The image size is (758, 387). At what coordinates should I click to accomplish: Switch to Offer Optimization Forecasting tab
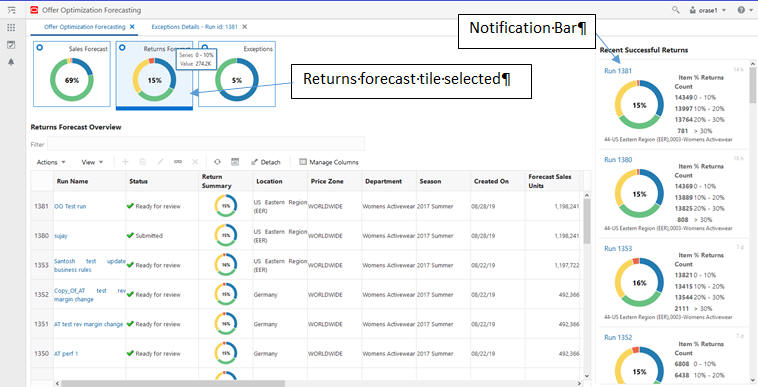[x=85, y=27]
